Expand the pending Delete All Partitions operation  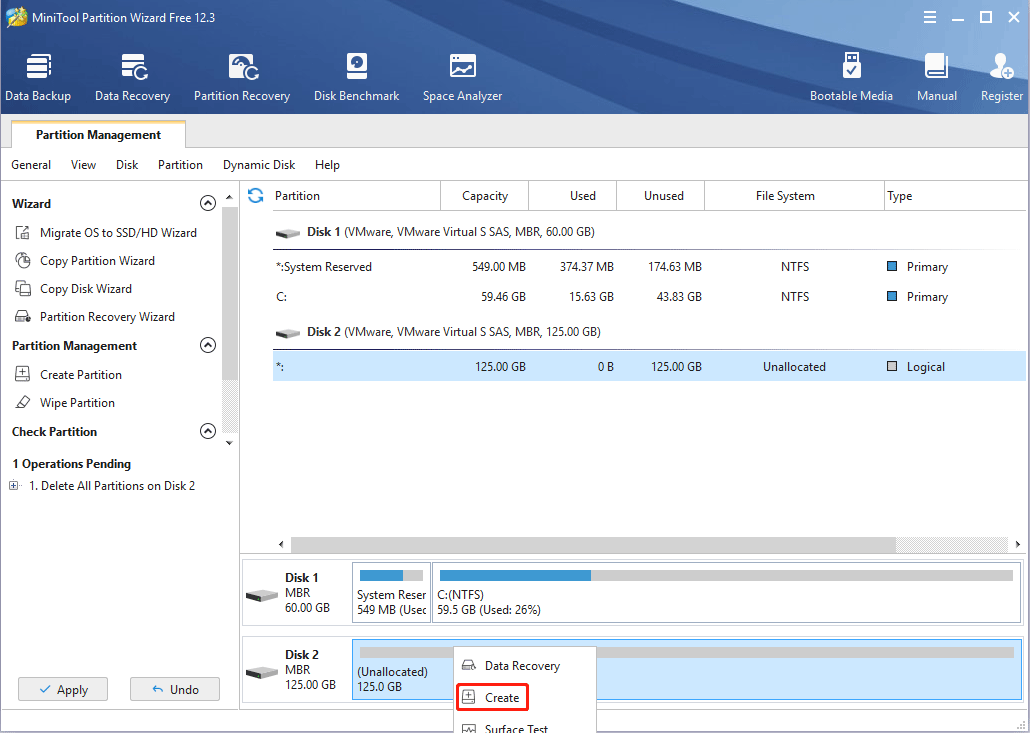14,486
